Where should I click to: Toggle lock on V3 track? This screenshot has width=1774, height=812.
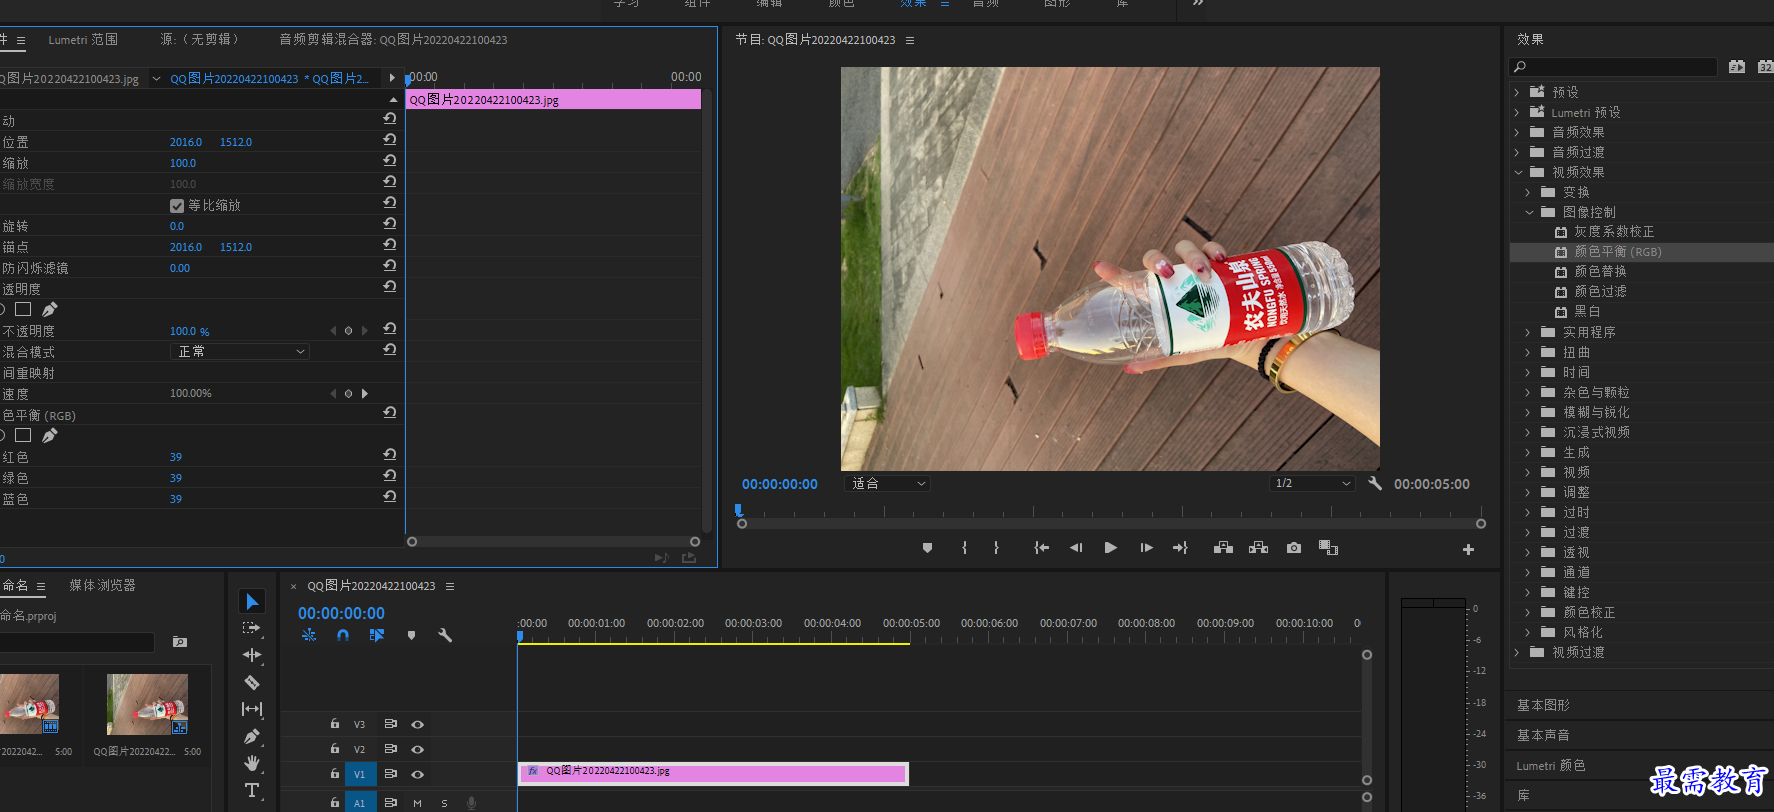335,723
